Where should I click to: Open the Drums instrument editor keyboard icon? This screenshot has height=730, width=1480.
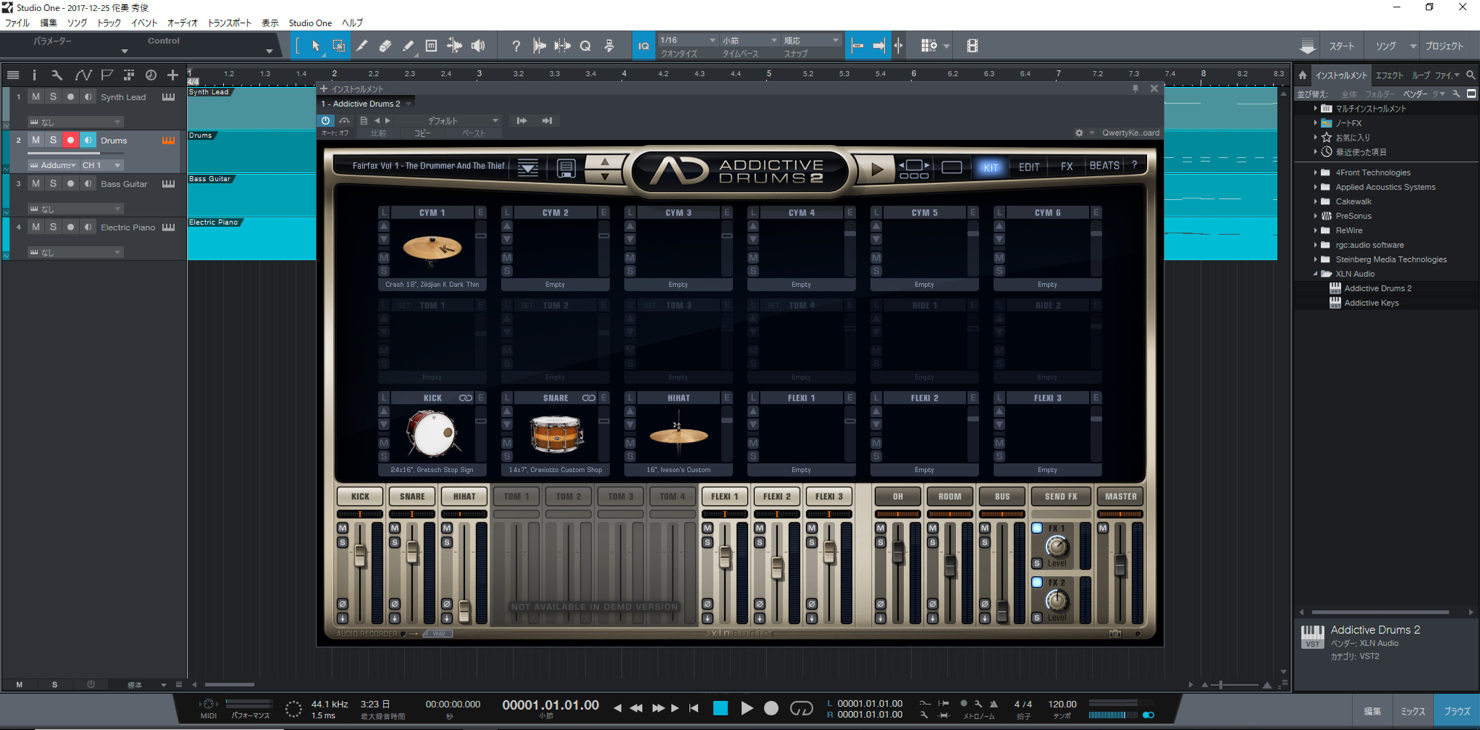tap(168, 140)
